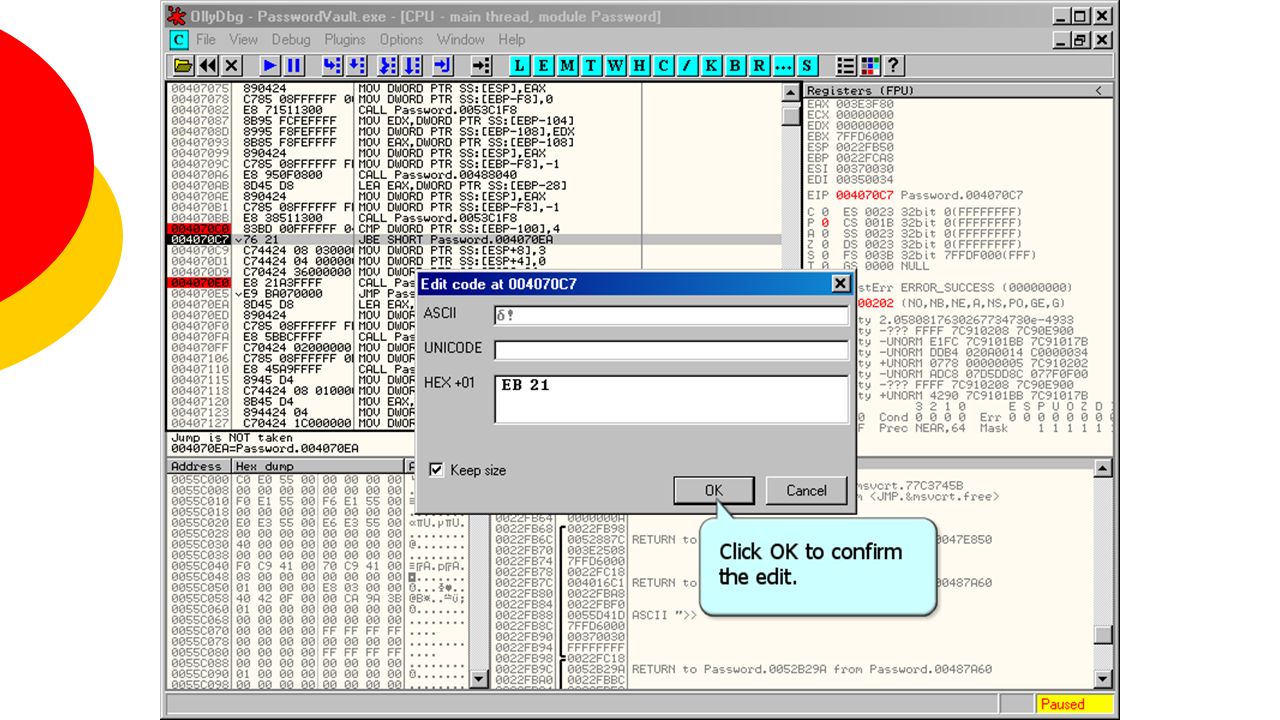Click the Registers panel left arrow

click(x=1100, y=91)
